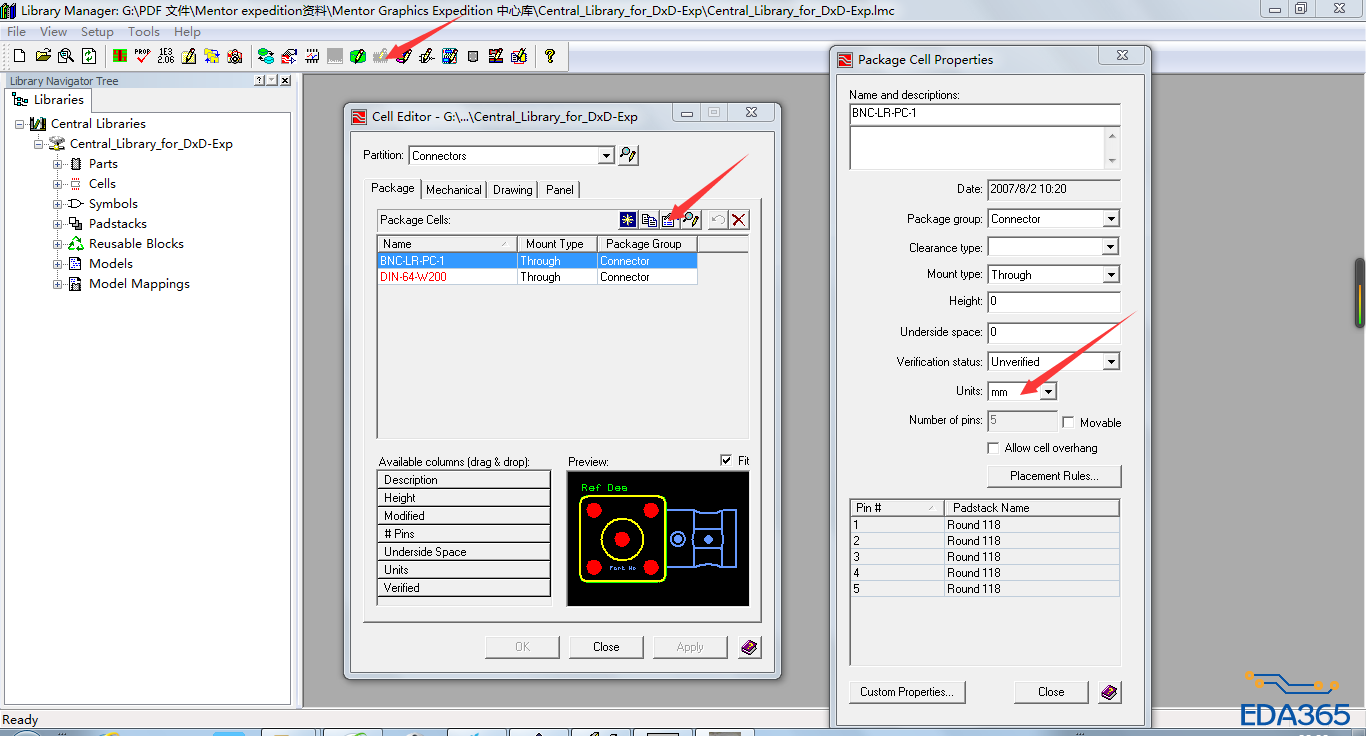
Task: Click the Placement Rules button
Action: (1054, 476)
